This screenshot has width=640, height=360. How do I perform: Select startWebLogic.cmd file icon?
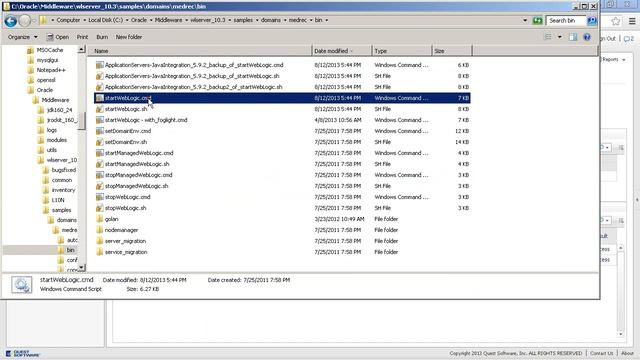(100, 98)
